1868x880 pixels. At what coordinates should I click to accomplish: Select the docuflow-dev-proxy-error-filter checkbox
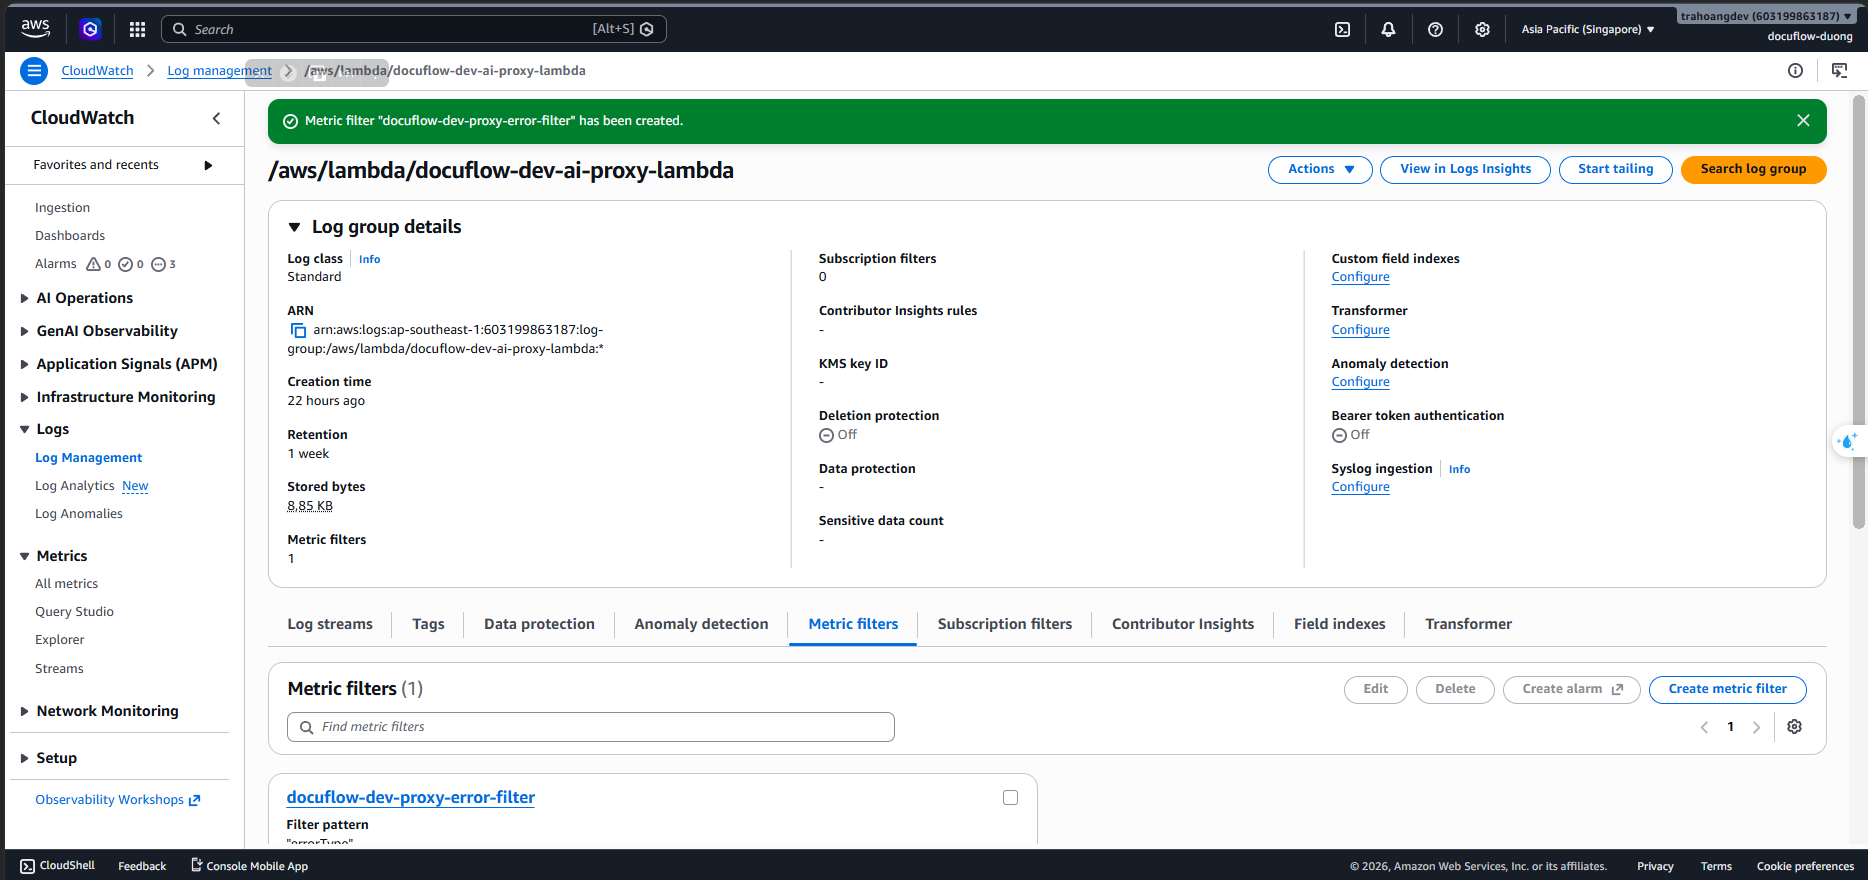click(x=1010, y=798)
